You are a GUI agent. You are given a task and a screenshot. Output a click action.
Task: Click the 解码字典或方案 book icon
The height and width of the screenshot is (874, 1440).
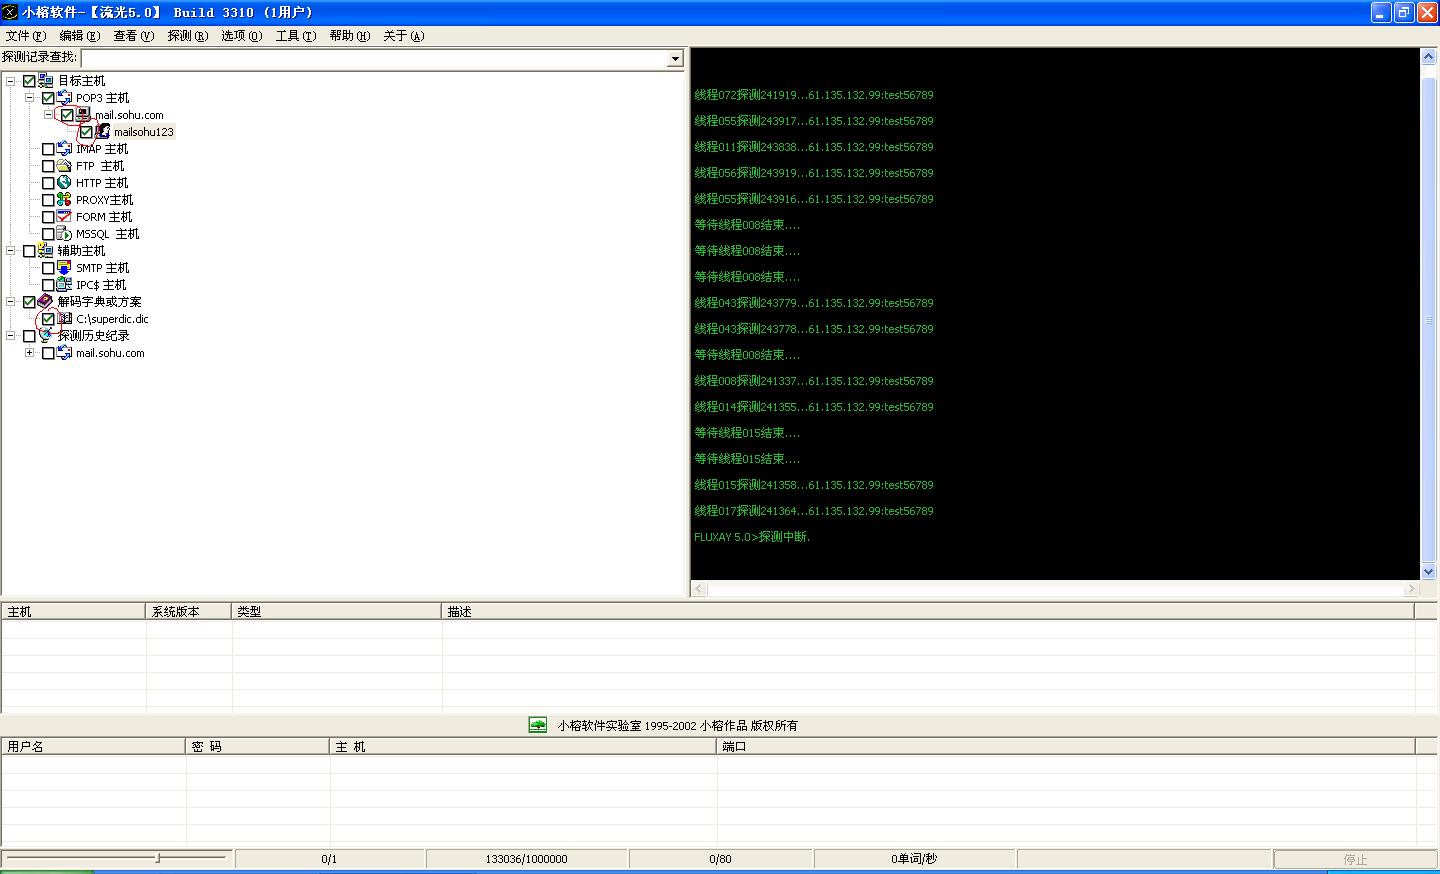click(46, 302)
